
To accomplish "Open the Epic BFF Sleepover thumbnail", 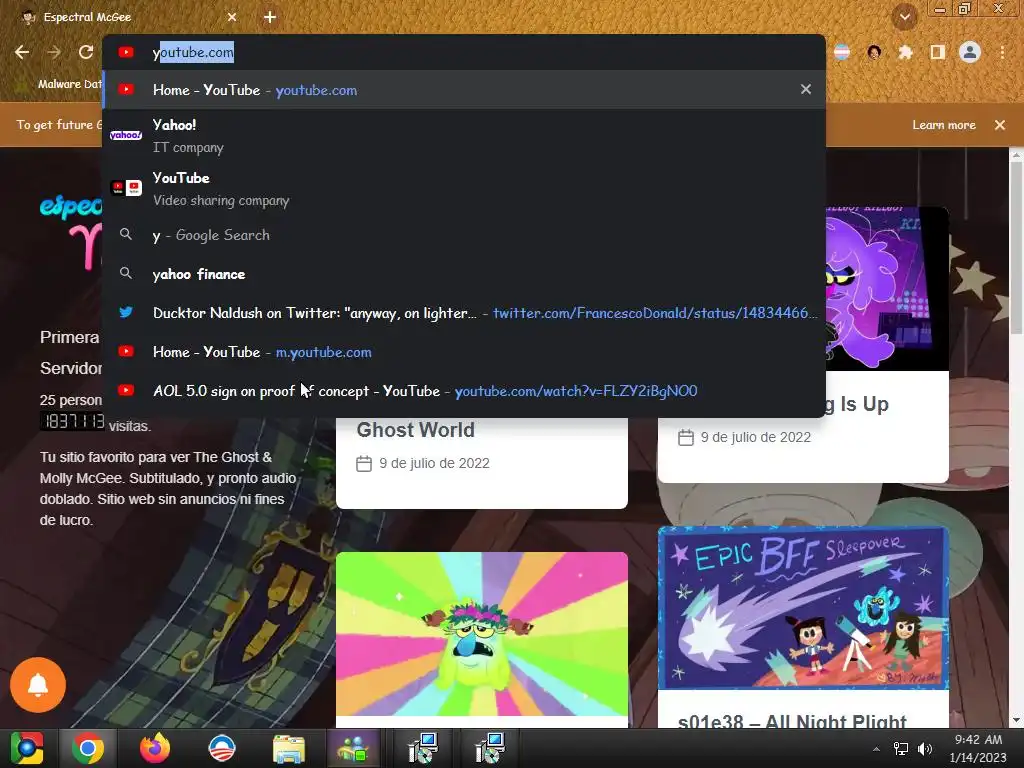I will (x=803, y=608).
